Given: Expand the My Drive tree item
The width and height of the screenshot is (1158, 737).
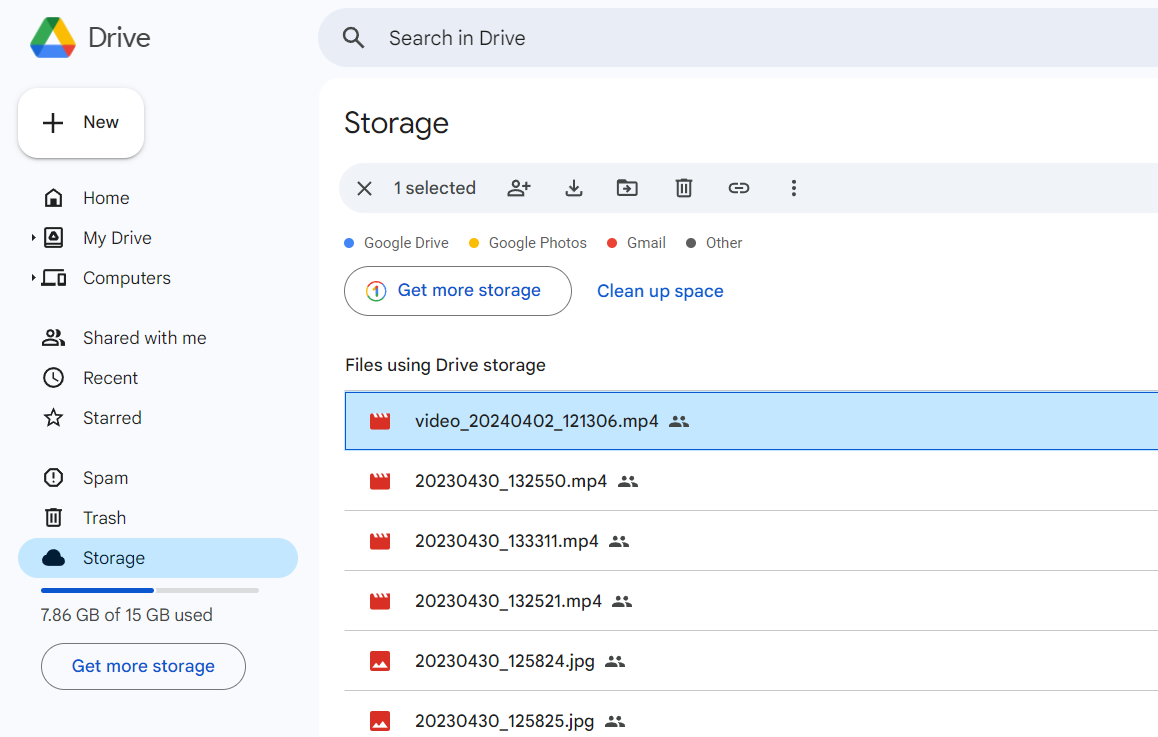Looking at the screenshot, I should (x=33, y=237).
